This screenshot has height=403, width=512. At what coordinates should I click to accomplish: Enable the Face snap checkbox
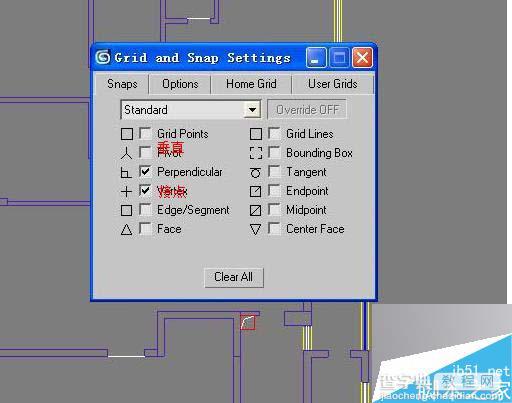pyautogui.click(x=145, y=229)
